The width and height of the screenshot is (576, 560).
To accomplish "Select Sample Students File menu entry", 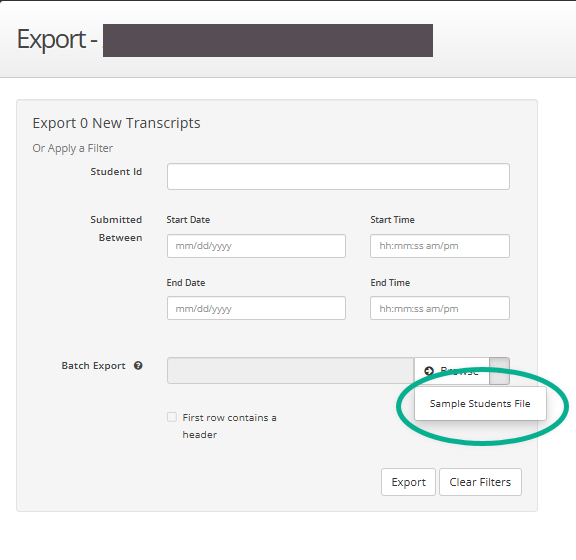I will coord(480,403).
